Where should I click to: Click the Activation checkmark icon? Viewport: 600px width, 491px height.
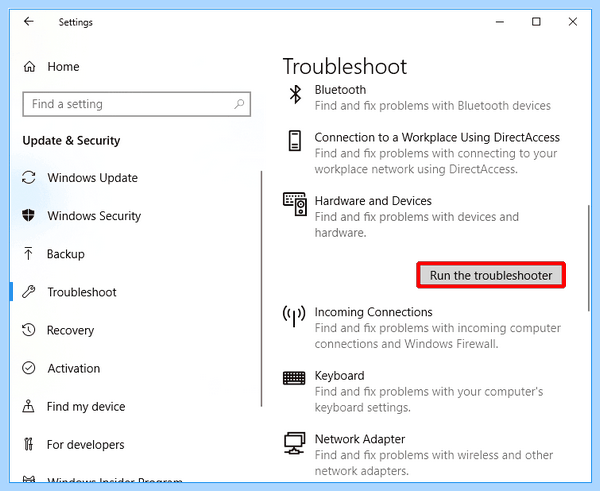[29, 368]
